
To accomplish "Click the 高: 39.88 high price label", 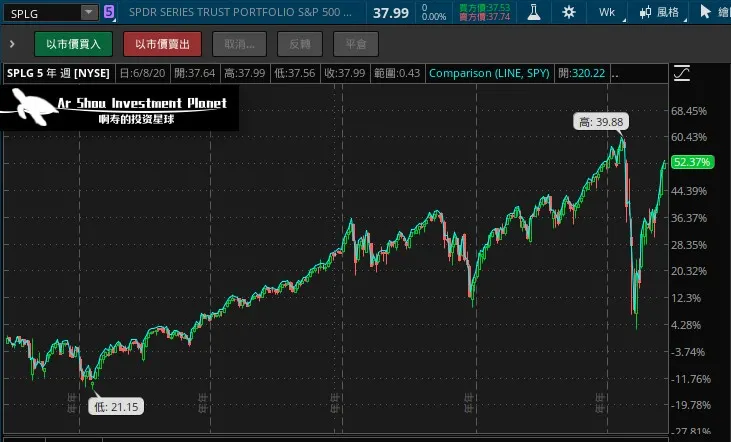I will tap(601, 122).
